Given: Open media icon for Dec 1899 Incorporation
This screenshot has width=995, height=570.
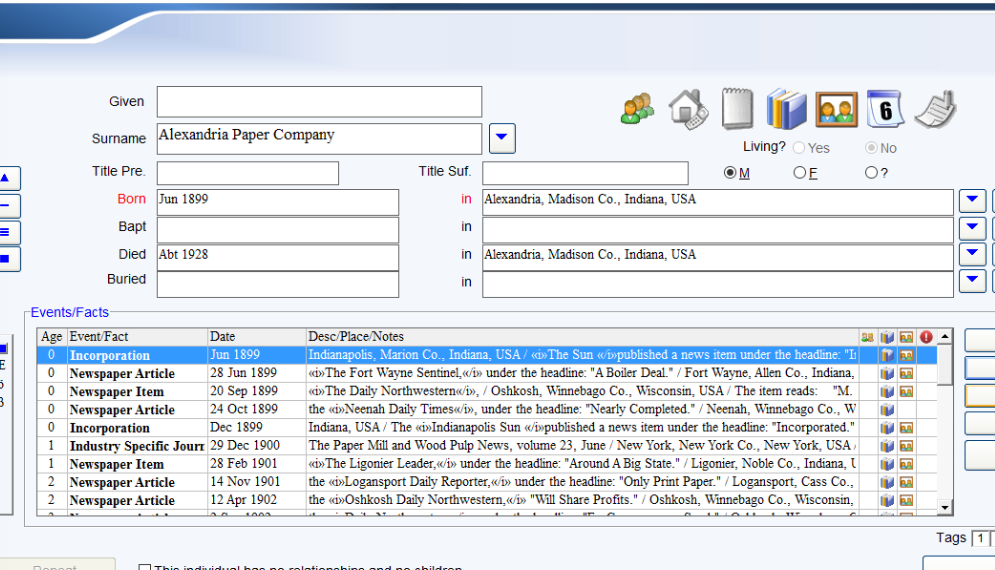Looking at the screenshot, I should pyautogui.click(x=906, y=428).
